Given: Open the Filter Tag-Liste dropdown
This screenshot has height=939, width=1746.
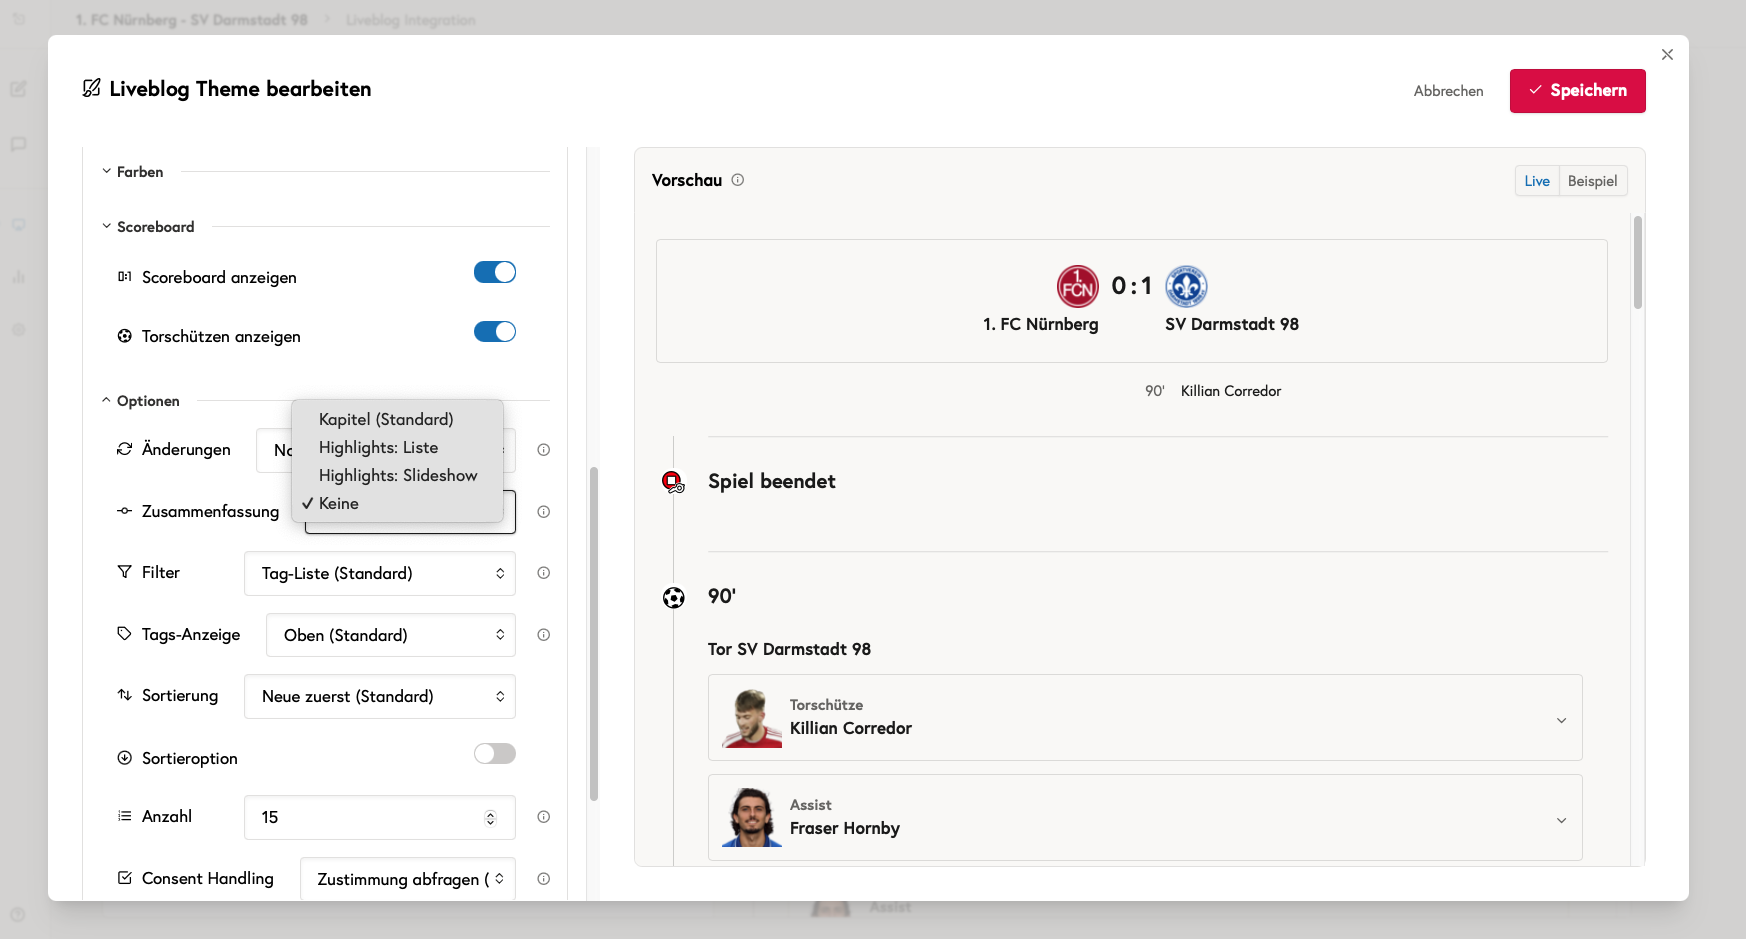Looking at the screenshot, I should coord(380,573).
